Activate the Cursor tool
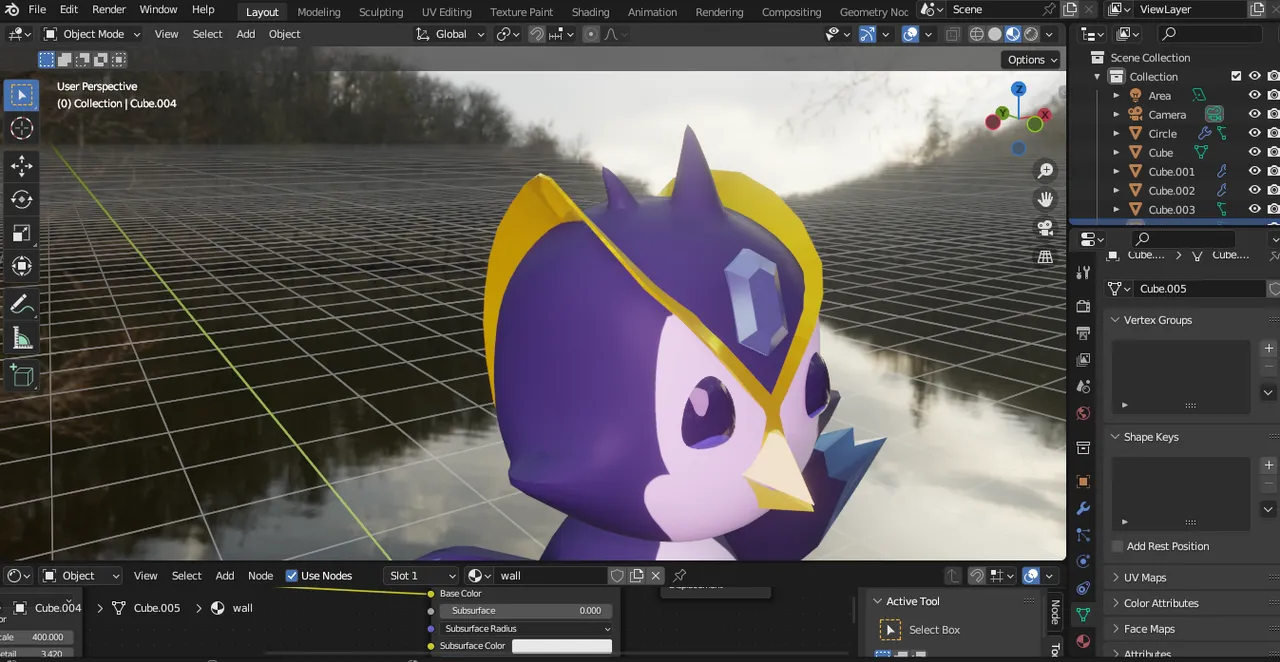The image size is (1280, 662). pos(21,128)
